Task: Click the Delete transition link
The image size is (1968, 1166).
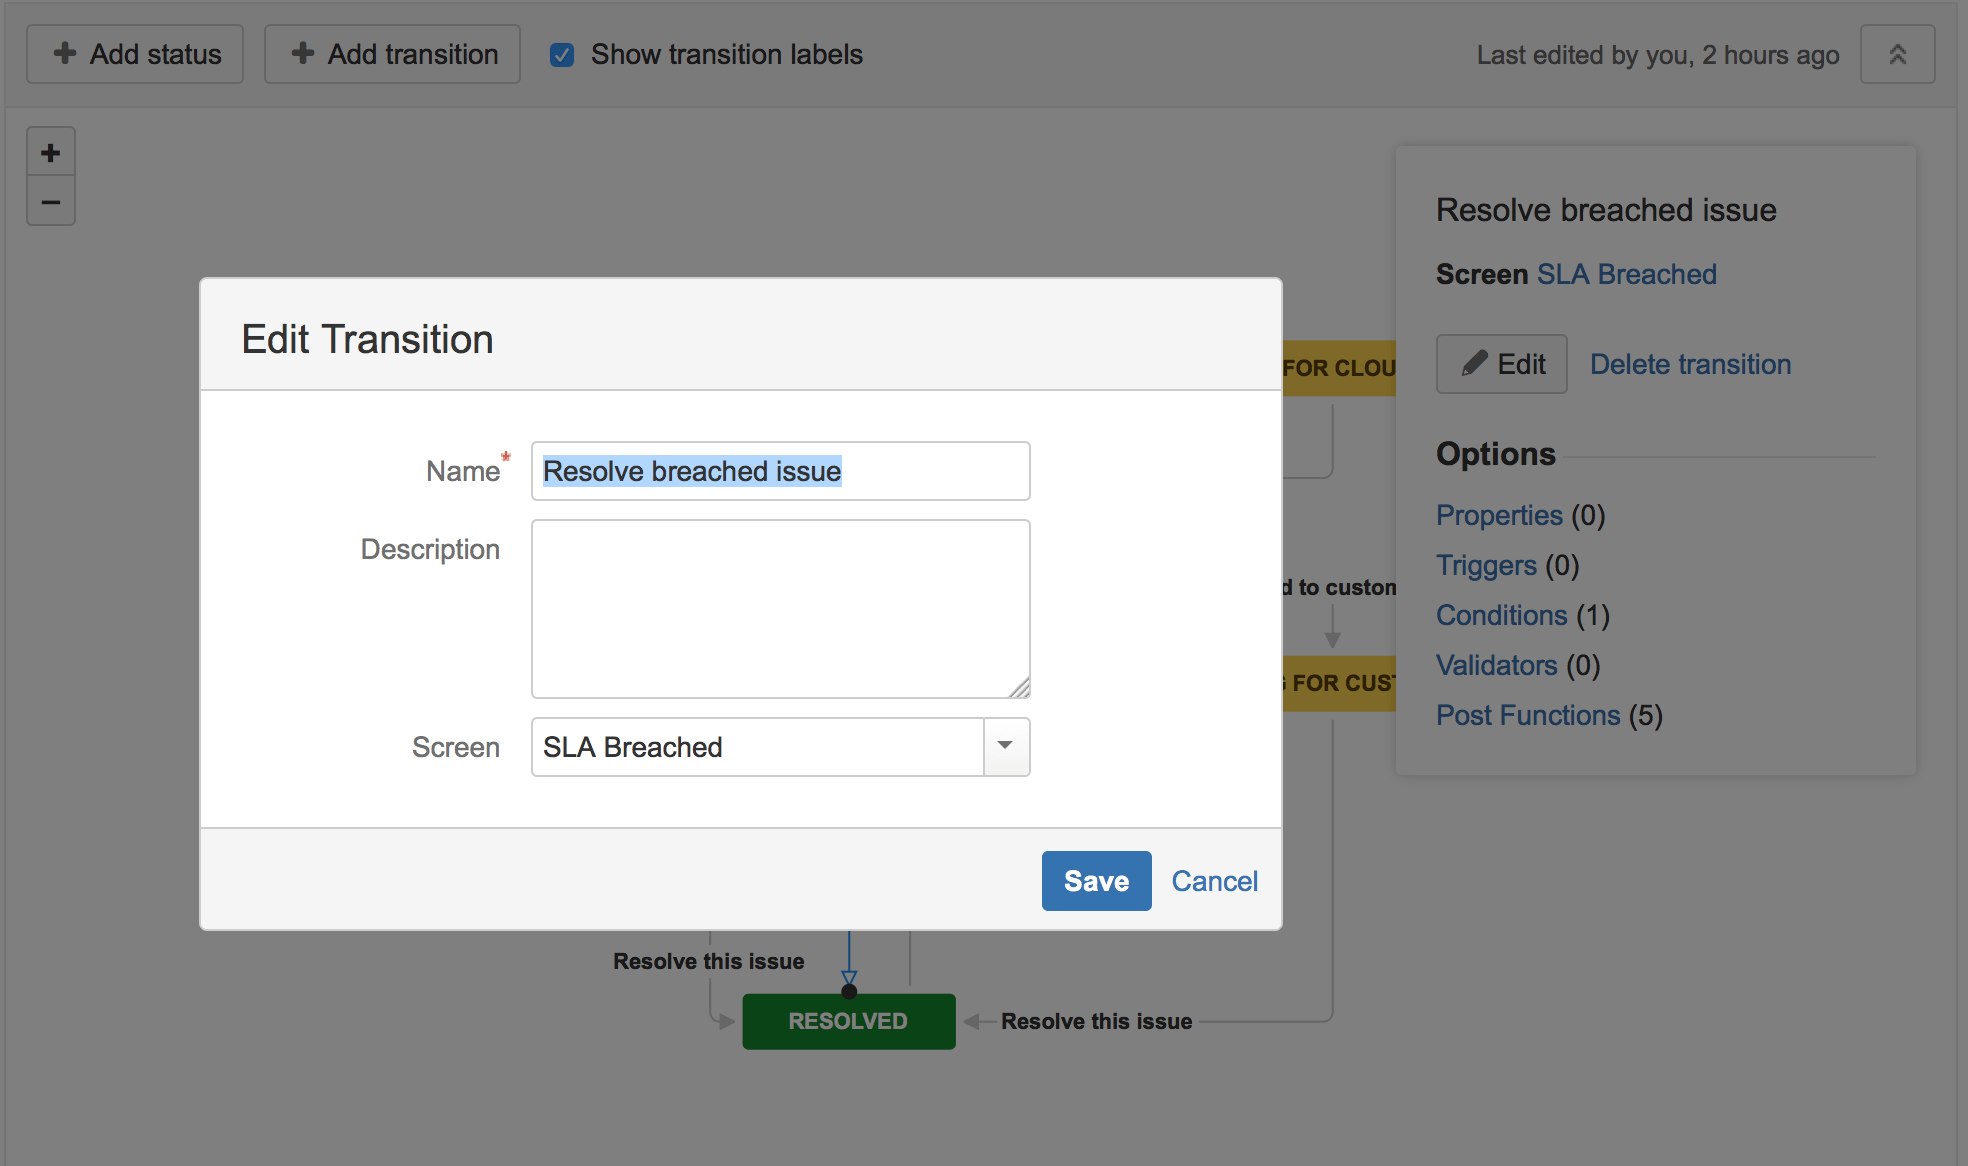Action: click(x=1690, y=364)
